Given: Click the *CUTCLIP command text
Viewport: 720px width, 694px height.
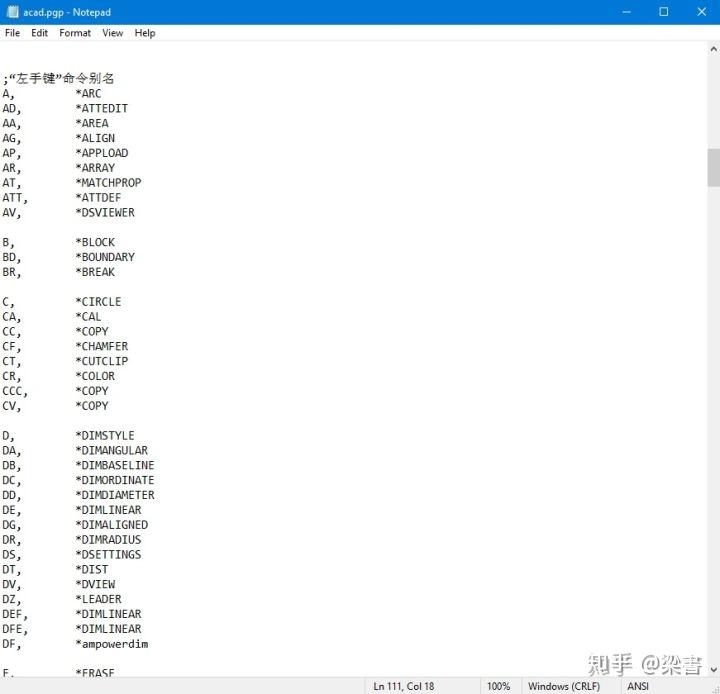Looking at the screenshot, I should (101, 361).
